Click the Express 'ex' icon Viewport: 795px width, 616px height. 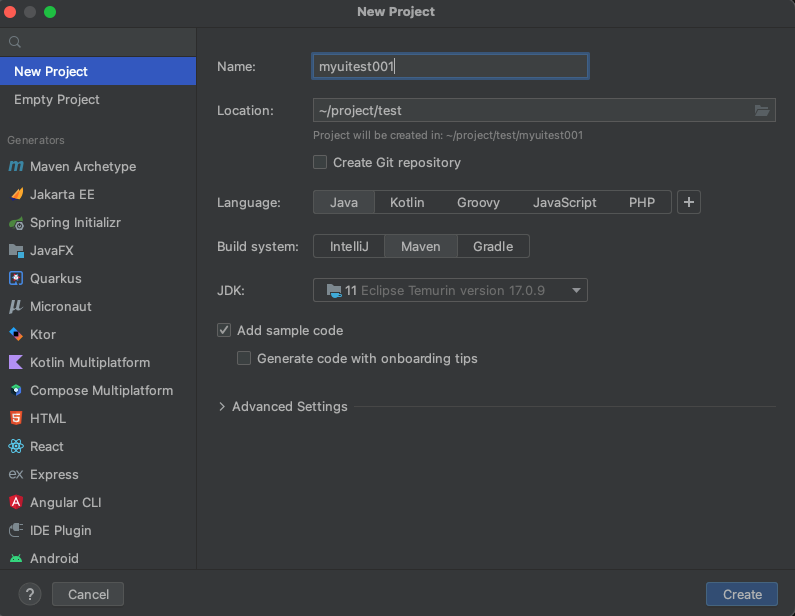pos(16,474)
